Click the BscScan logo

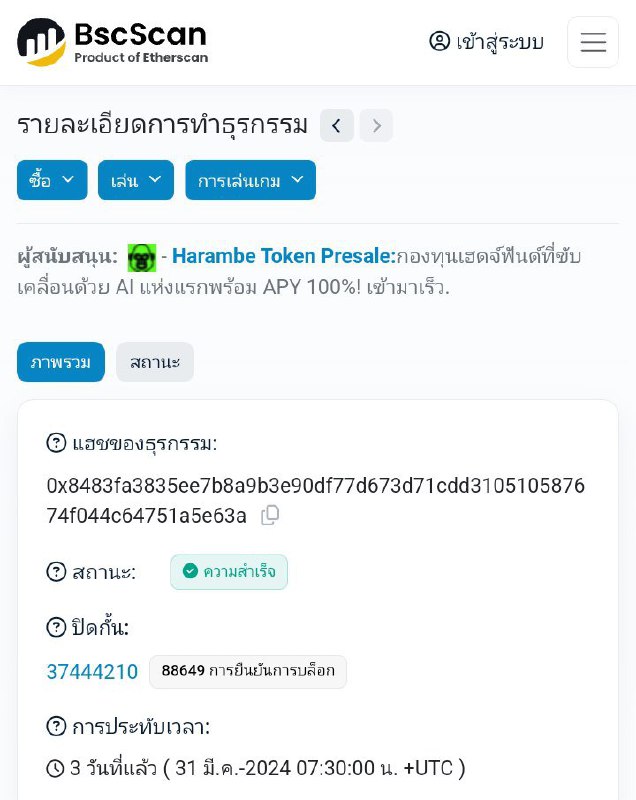pos(112,42)
